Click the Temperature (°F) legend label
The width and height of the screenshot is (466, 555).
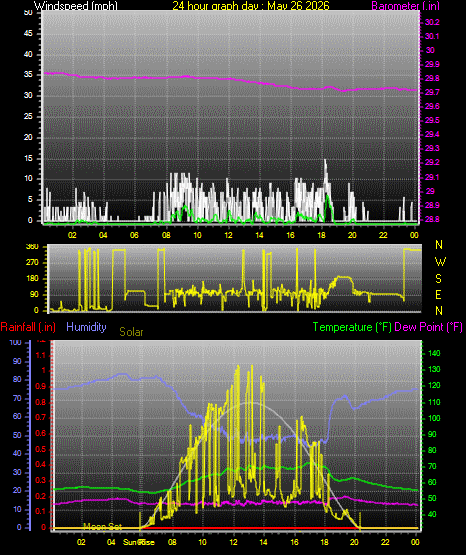coord(352,327)
